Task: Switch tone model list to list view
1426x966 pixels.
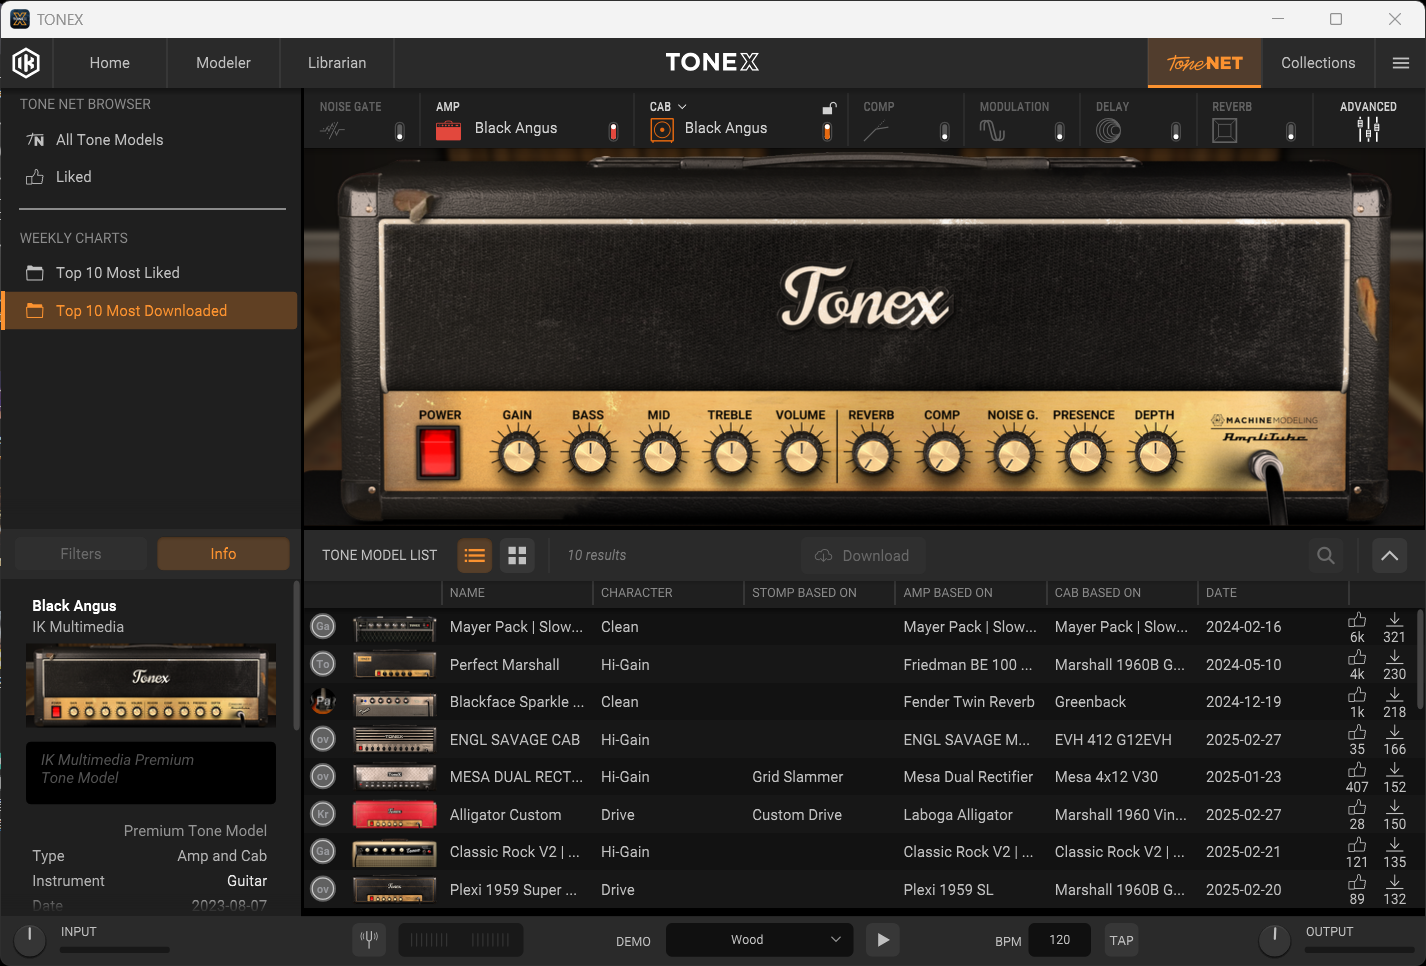Action: point(475,555)
